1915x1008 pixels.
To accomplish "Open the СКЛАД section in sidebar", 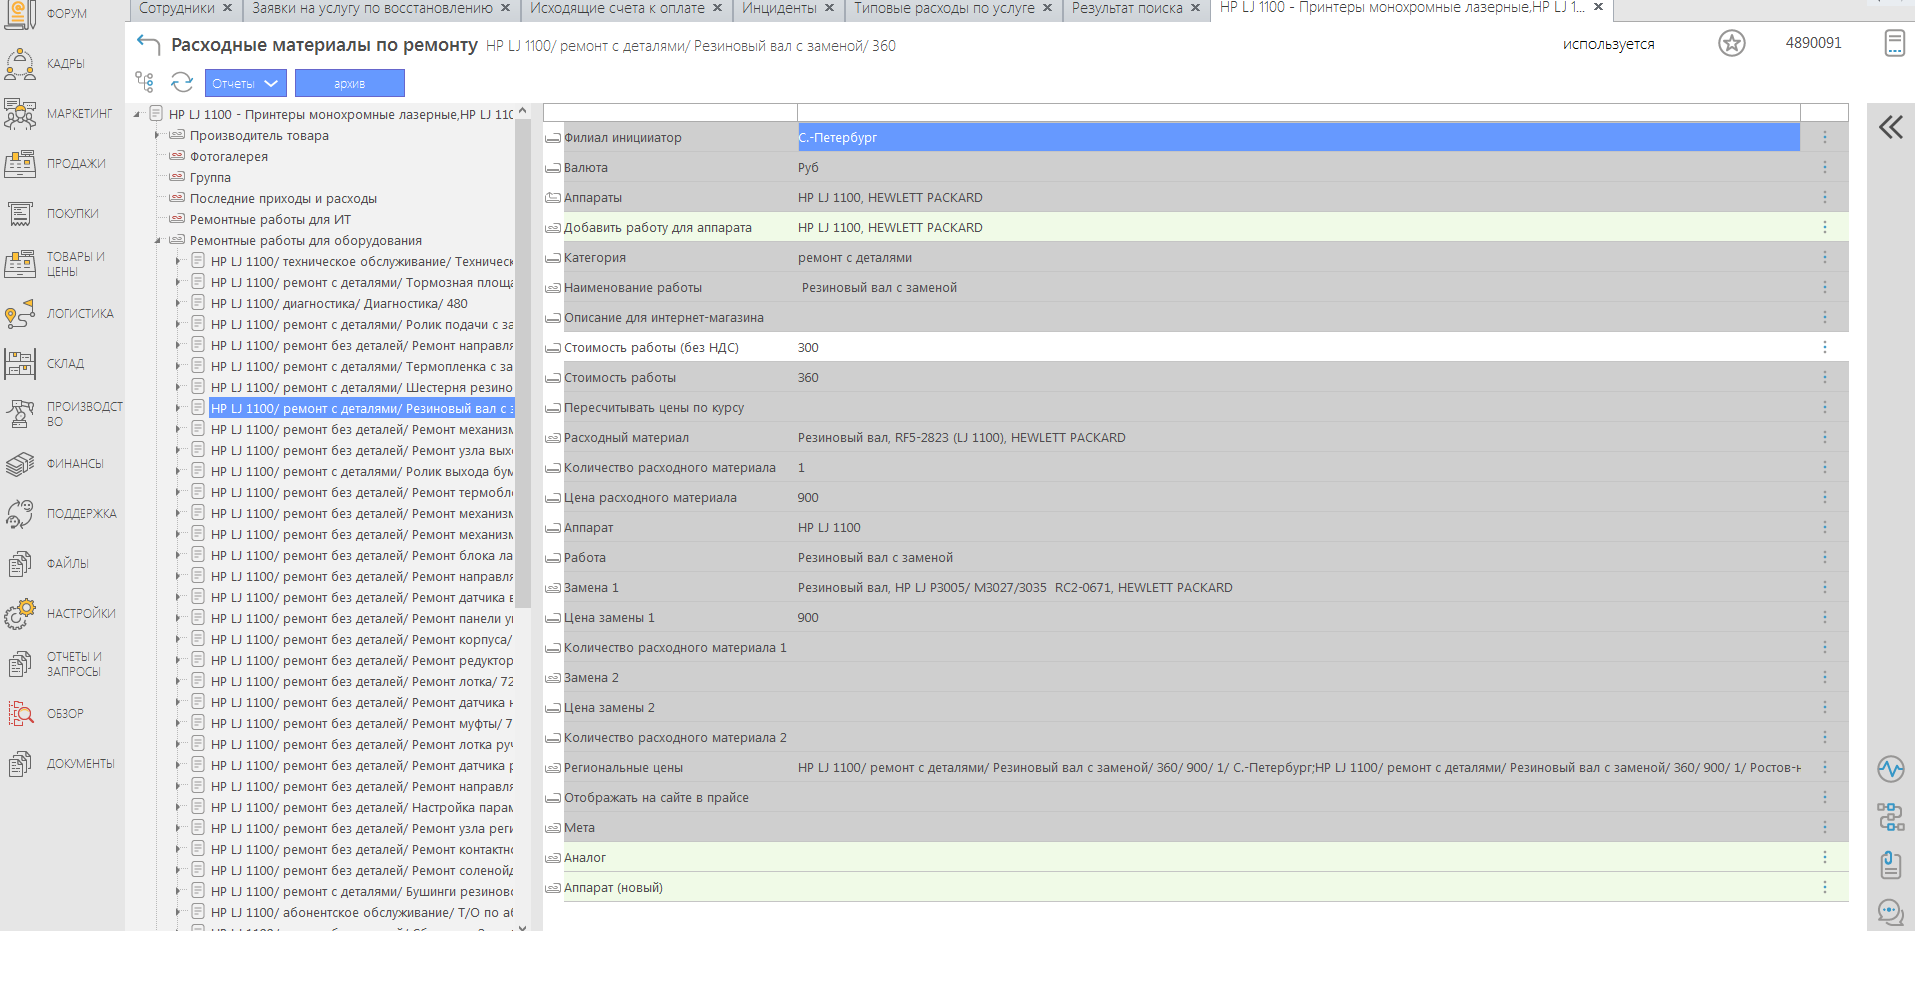I will tap(62, 364).
